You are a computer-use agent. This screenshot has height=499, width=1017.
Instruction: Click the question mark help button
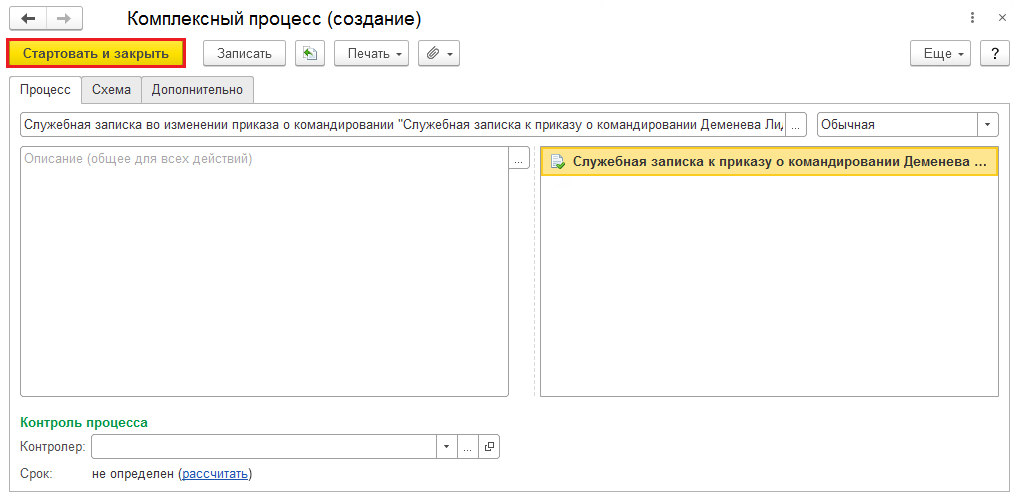[x=995, y=53]
